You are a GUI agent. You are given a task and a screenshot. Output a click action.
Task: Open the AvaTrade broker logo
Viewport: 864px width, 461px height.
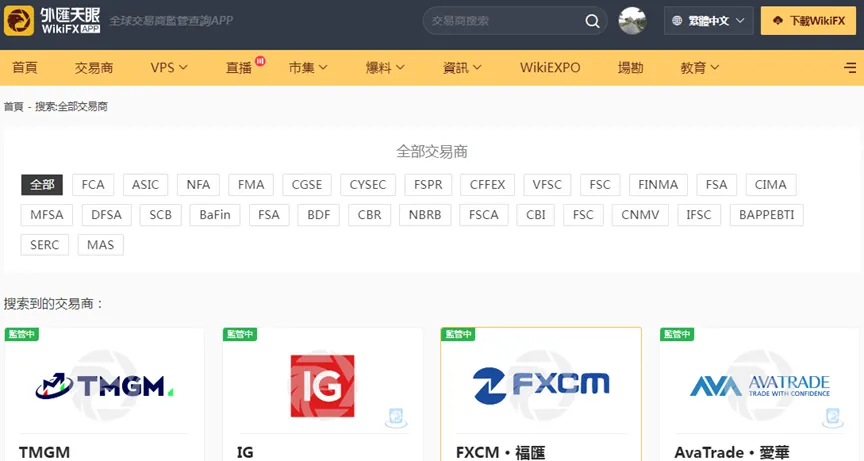pyautogui.click(x=760, y=385)
